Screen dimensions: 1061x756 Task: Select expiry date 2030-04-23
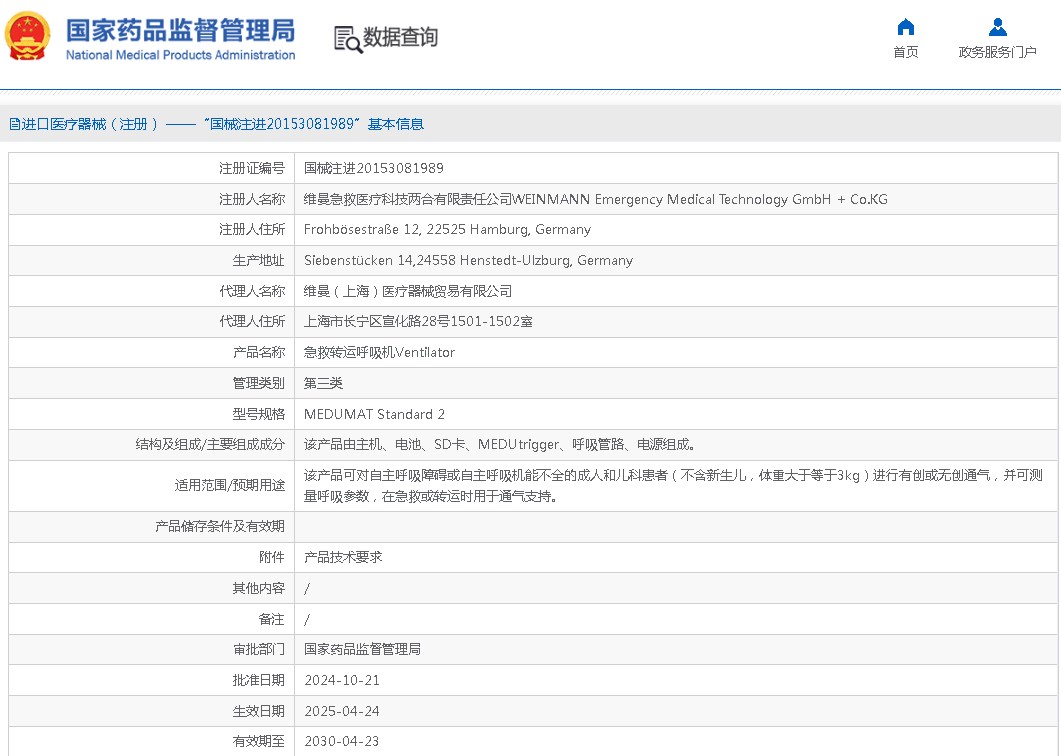coord(342,741)
